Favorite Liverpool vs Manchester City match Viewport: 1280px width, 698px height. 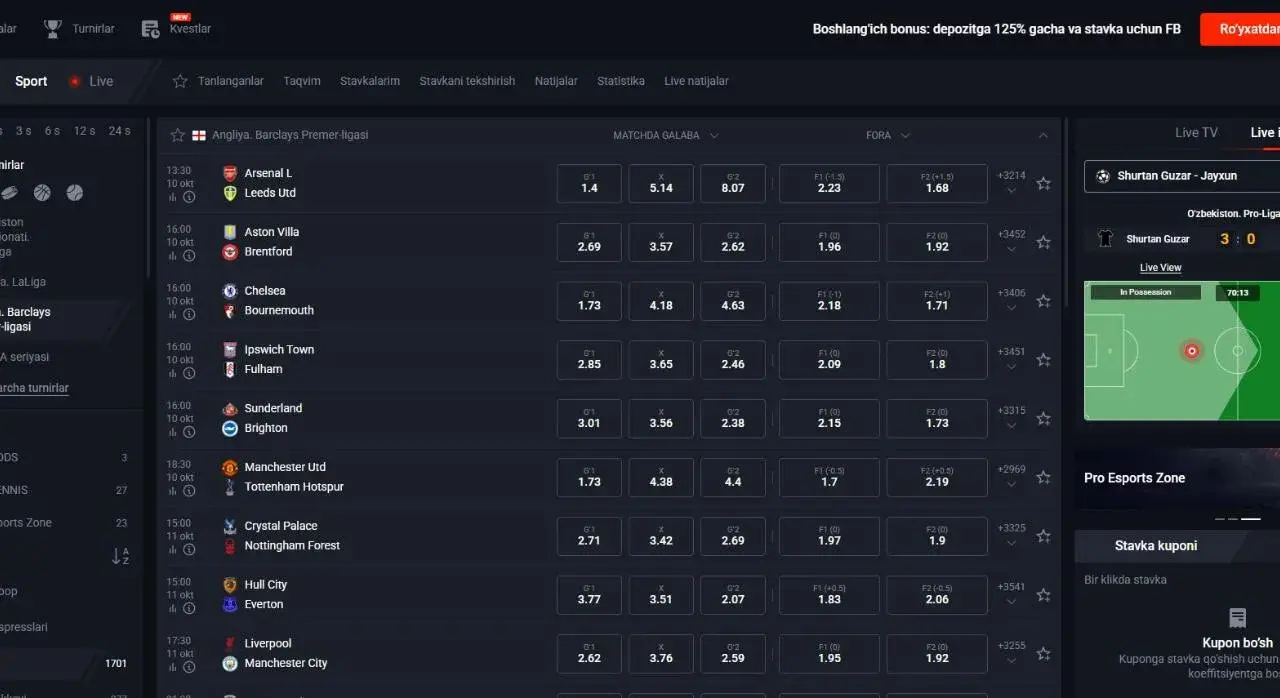[x=1043, y=654]
